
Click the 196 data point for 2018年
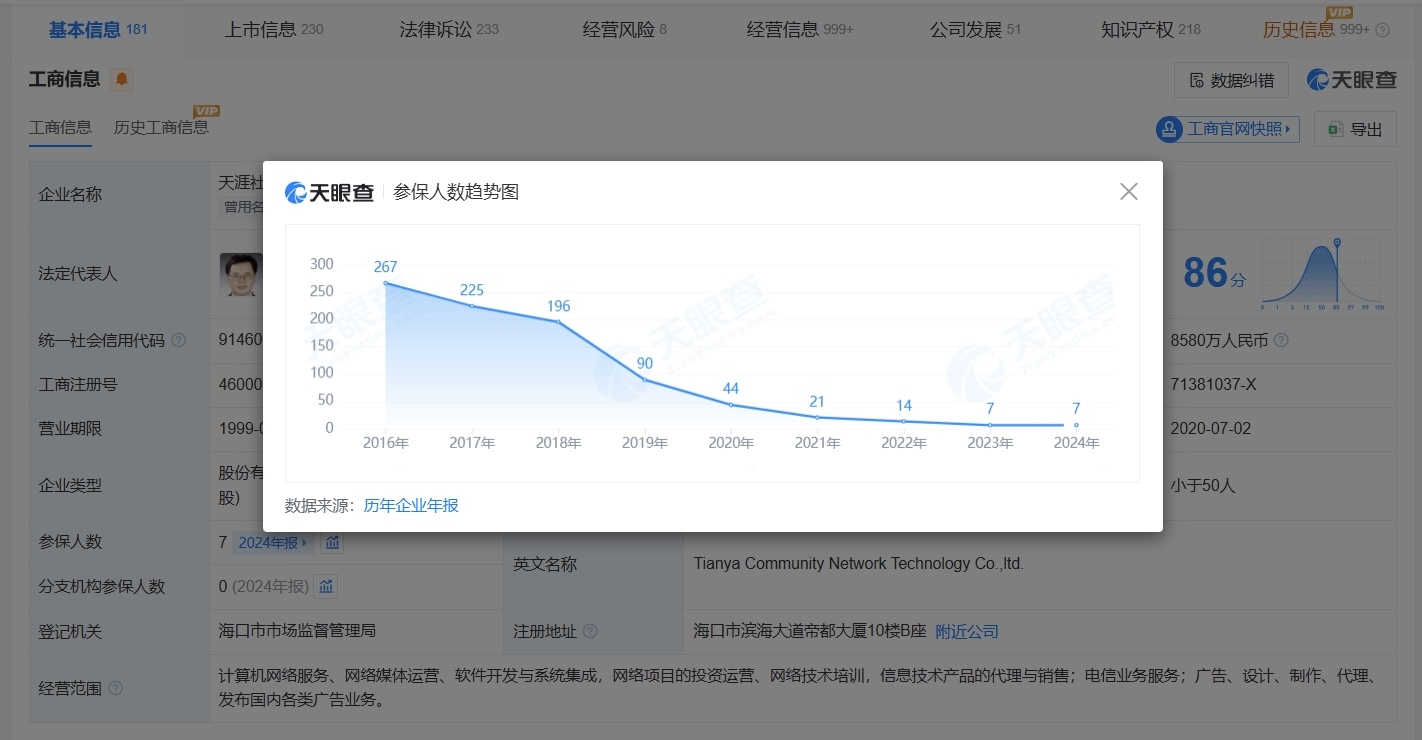coord(558,321)
